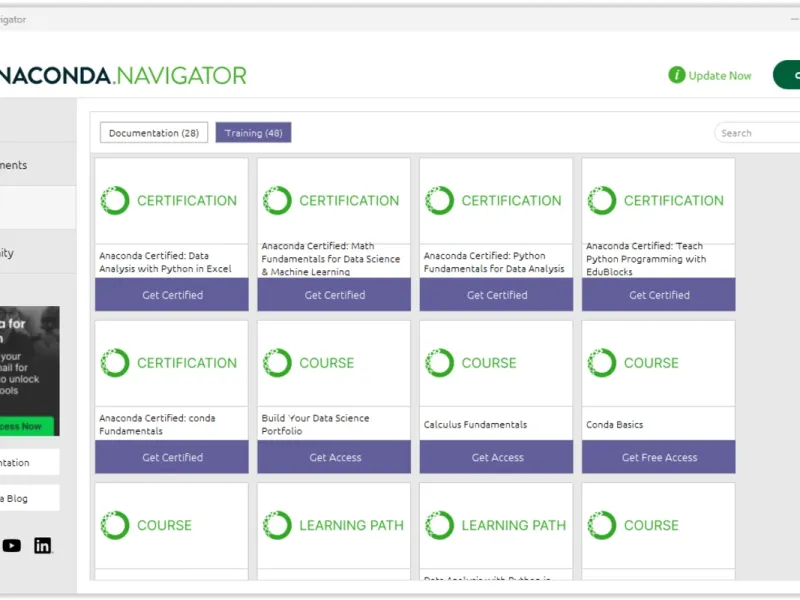Get Free Access to Conda Basics

tap(658, 457)
